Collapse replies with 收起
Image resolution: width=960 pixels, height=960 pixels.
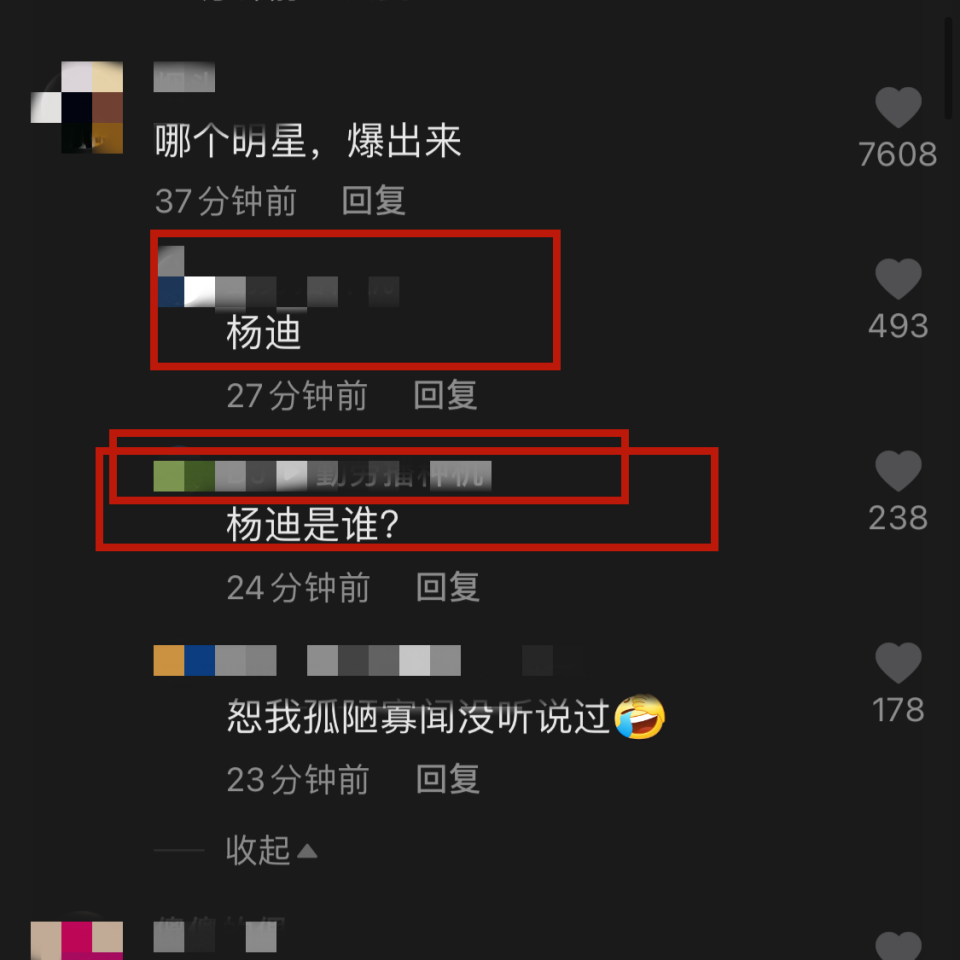[x=258, y=850]
